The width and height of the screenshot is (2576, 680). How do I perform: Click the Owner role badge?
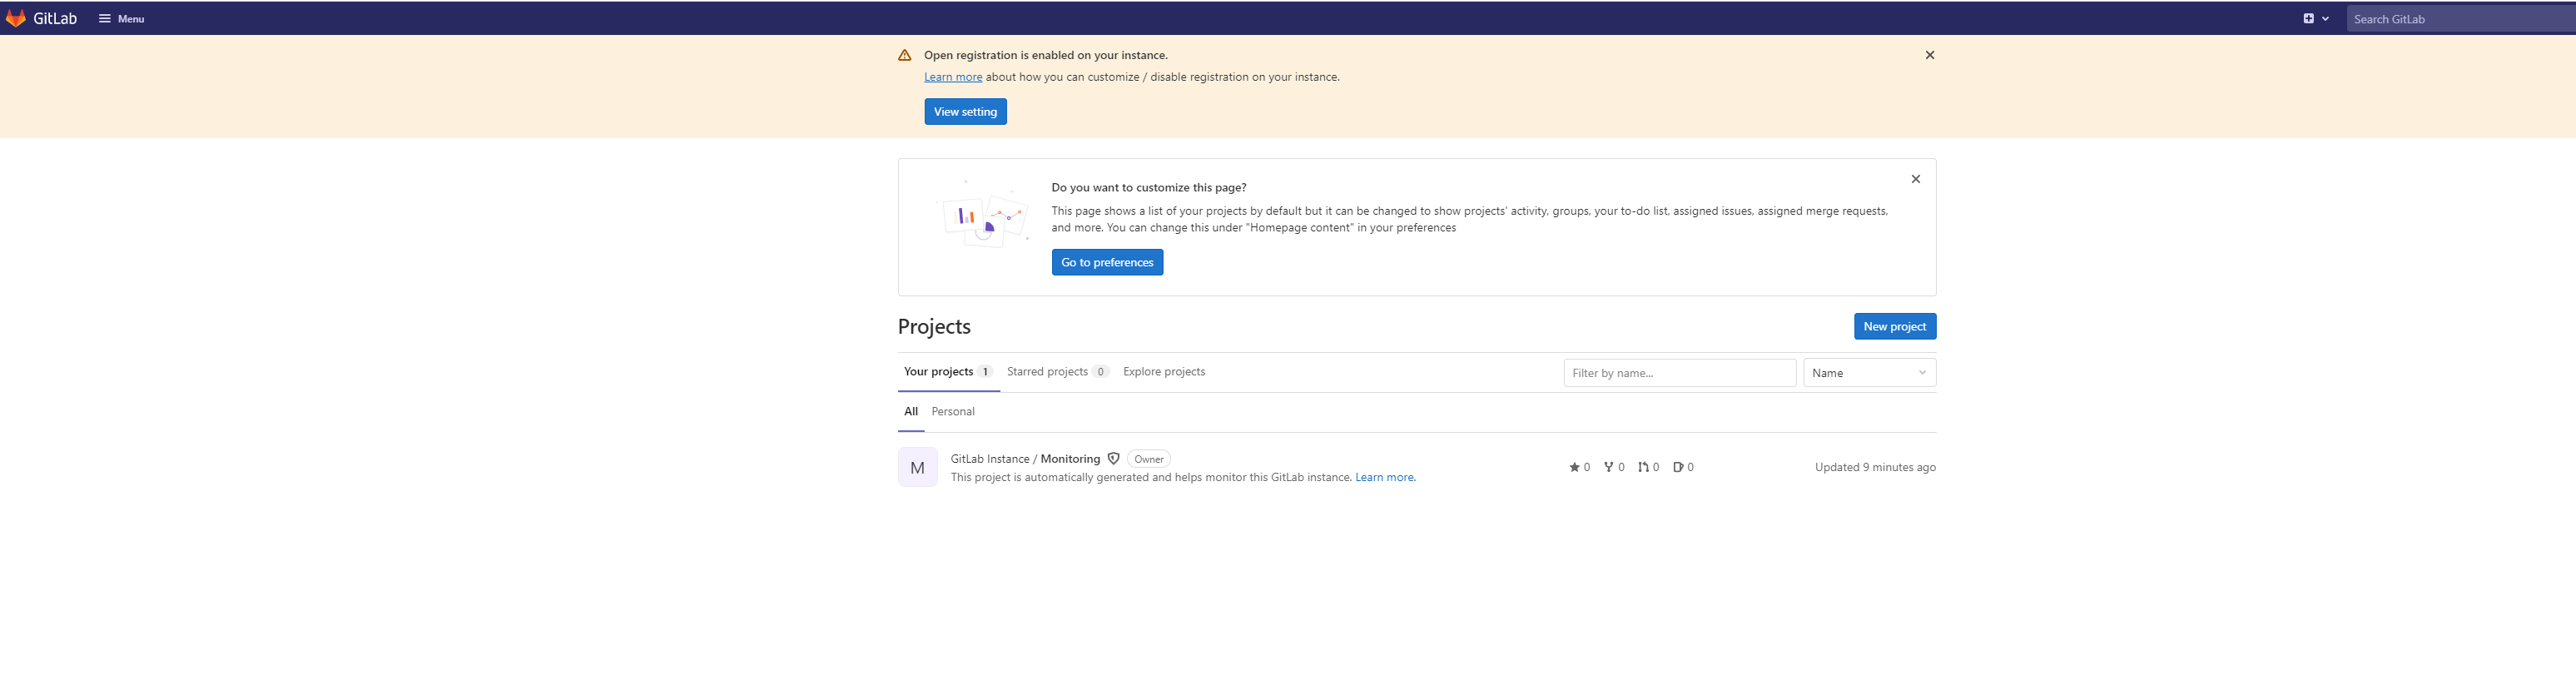(x=1149, y=459)
